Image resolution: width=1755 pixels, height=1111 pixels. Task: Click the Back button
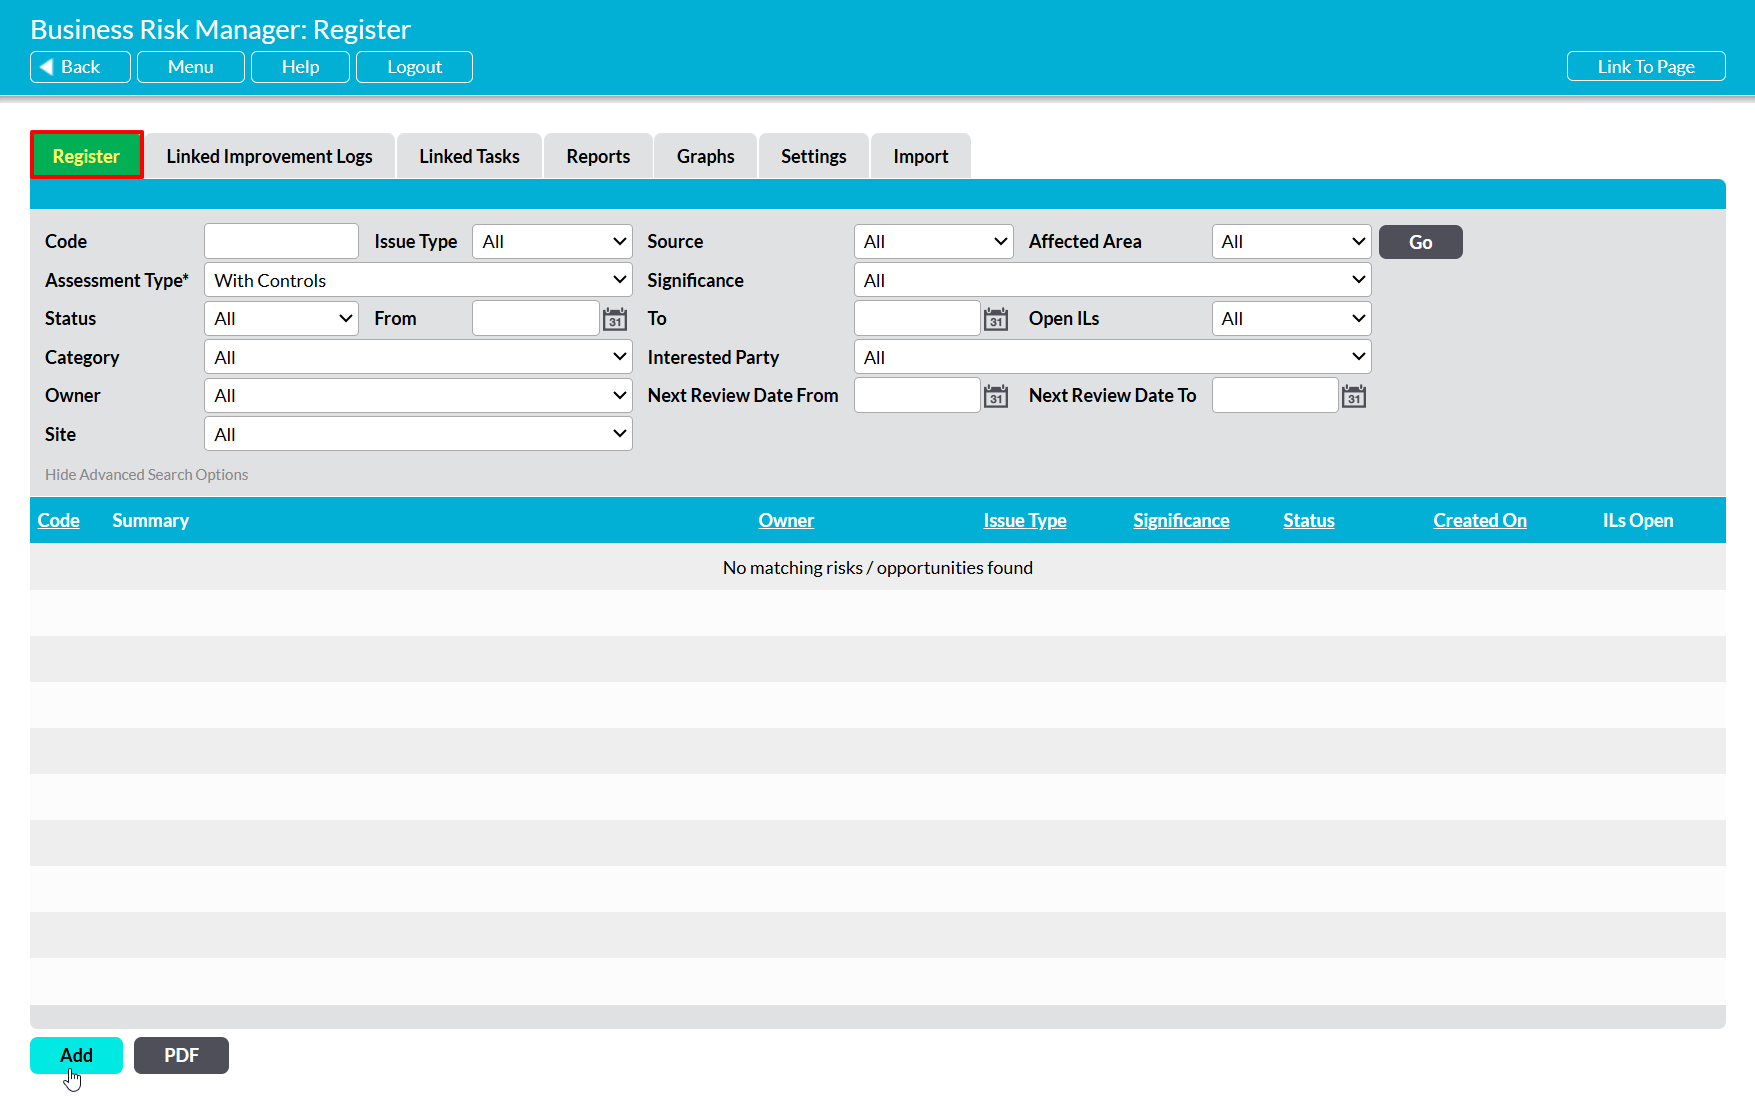(x=80, y=67)
